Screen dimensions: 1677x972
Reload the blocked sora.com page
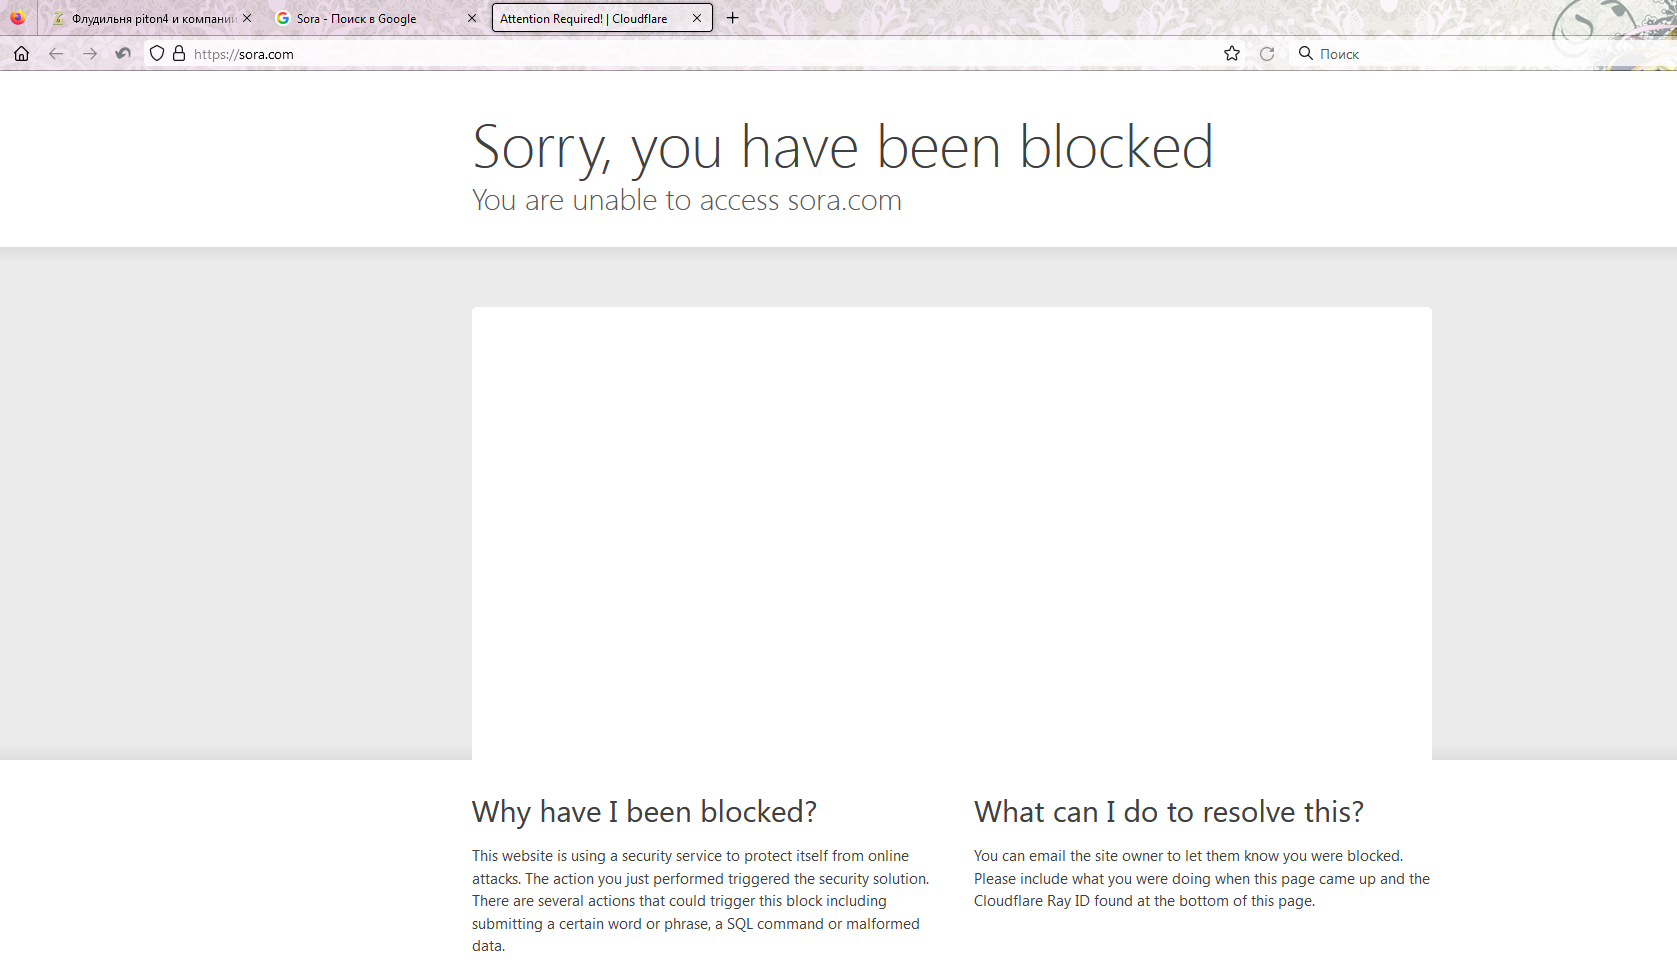(x=1267, y=54)
